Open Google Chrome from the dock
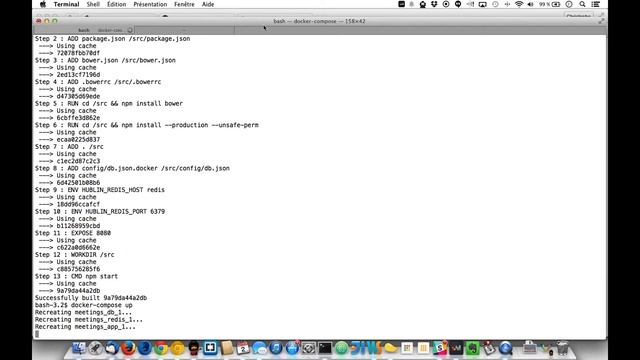This screenshot has height=360, width=640. coord(161,348)
